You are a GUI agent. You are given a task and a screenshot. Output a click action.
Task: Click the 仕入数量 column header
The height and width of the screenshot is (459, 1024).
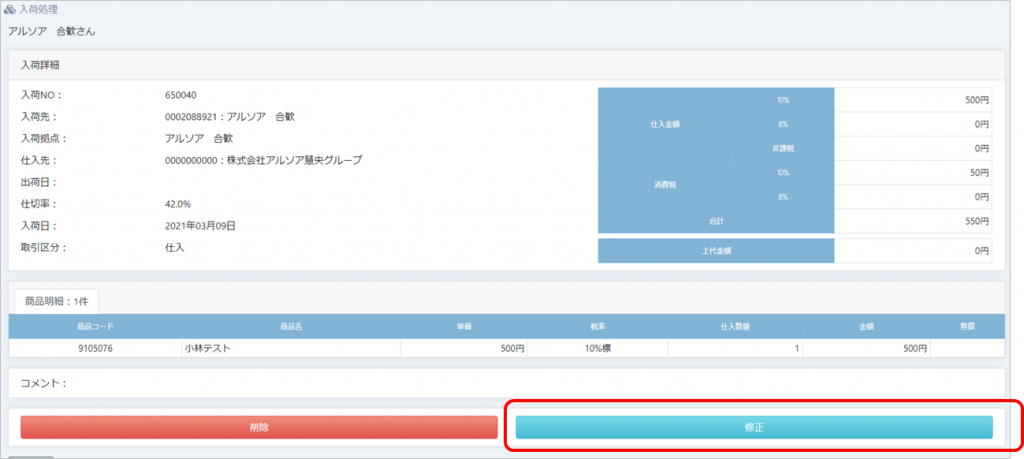click(735, 326)
